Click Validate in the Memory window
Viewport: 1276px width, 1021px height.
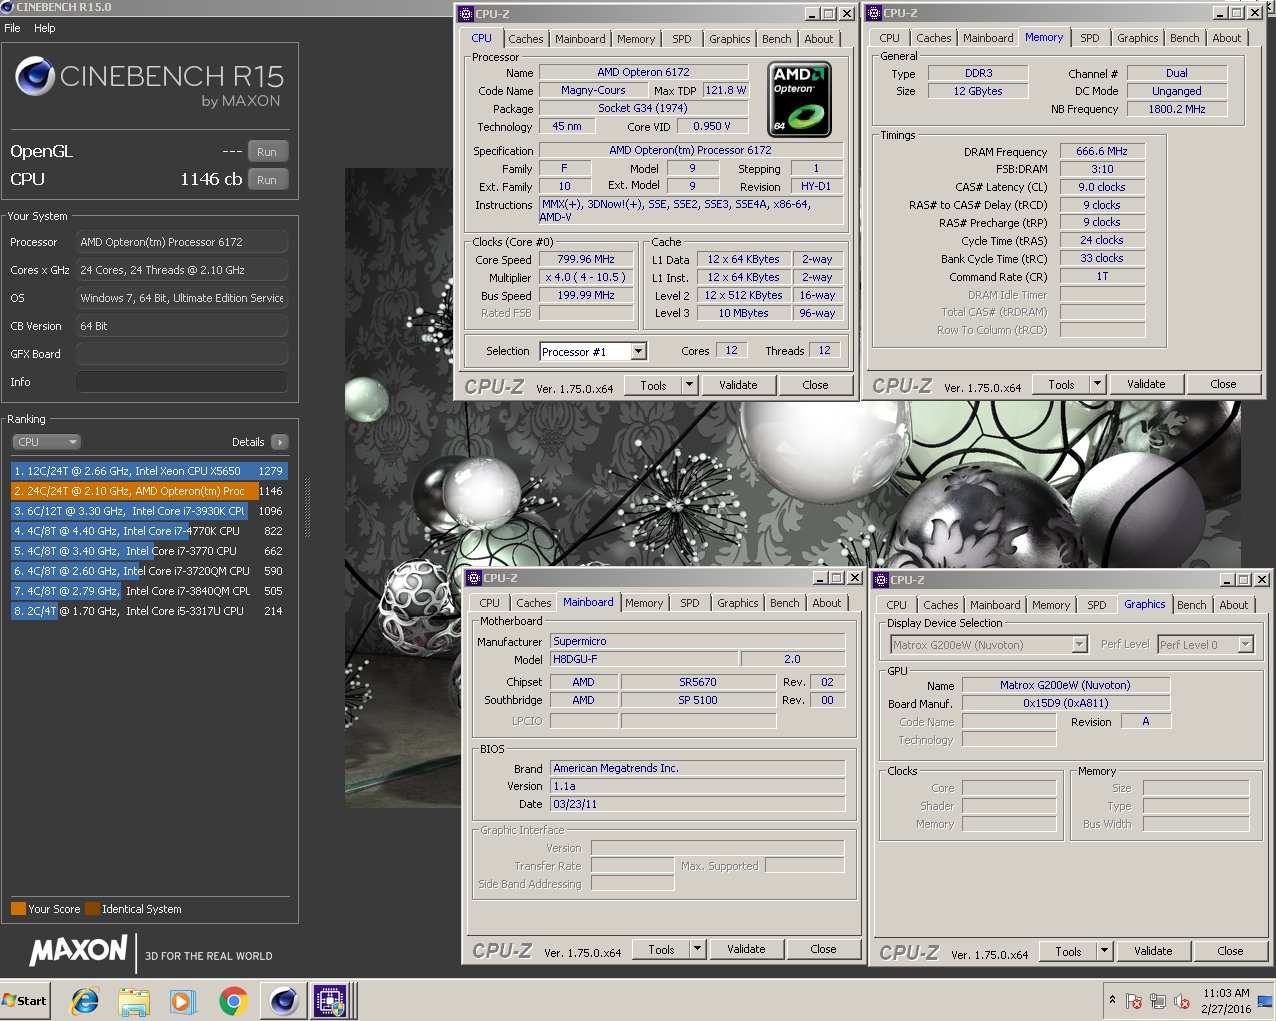(x=1146, y=384)
